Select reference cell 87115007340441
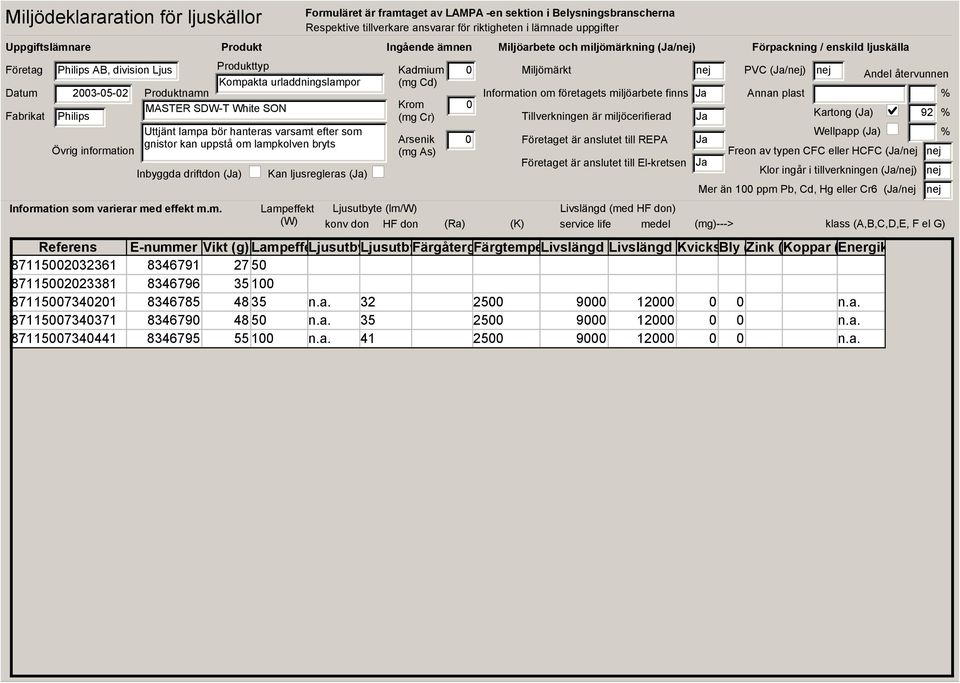Viewport: 960px width, 683px height. tap(69, 338)
